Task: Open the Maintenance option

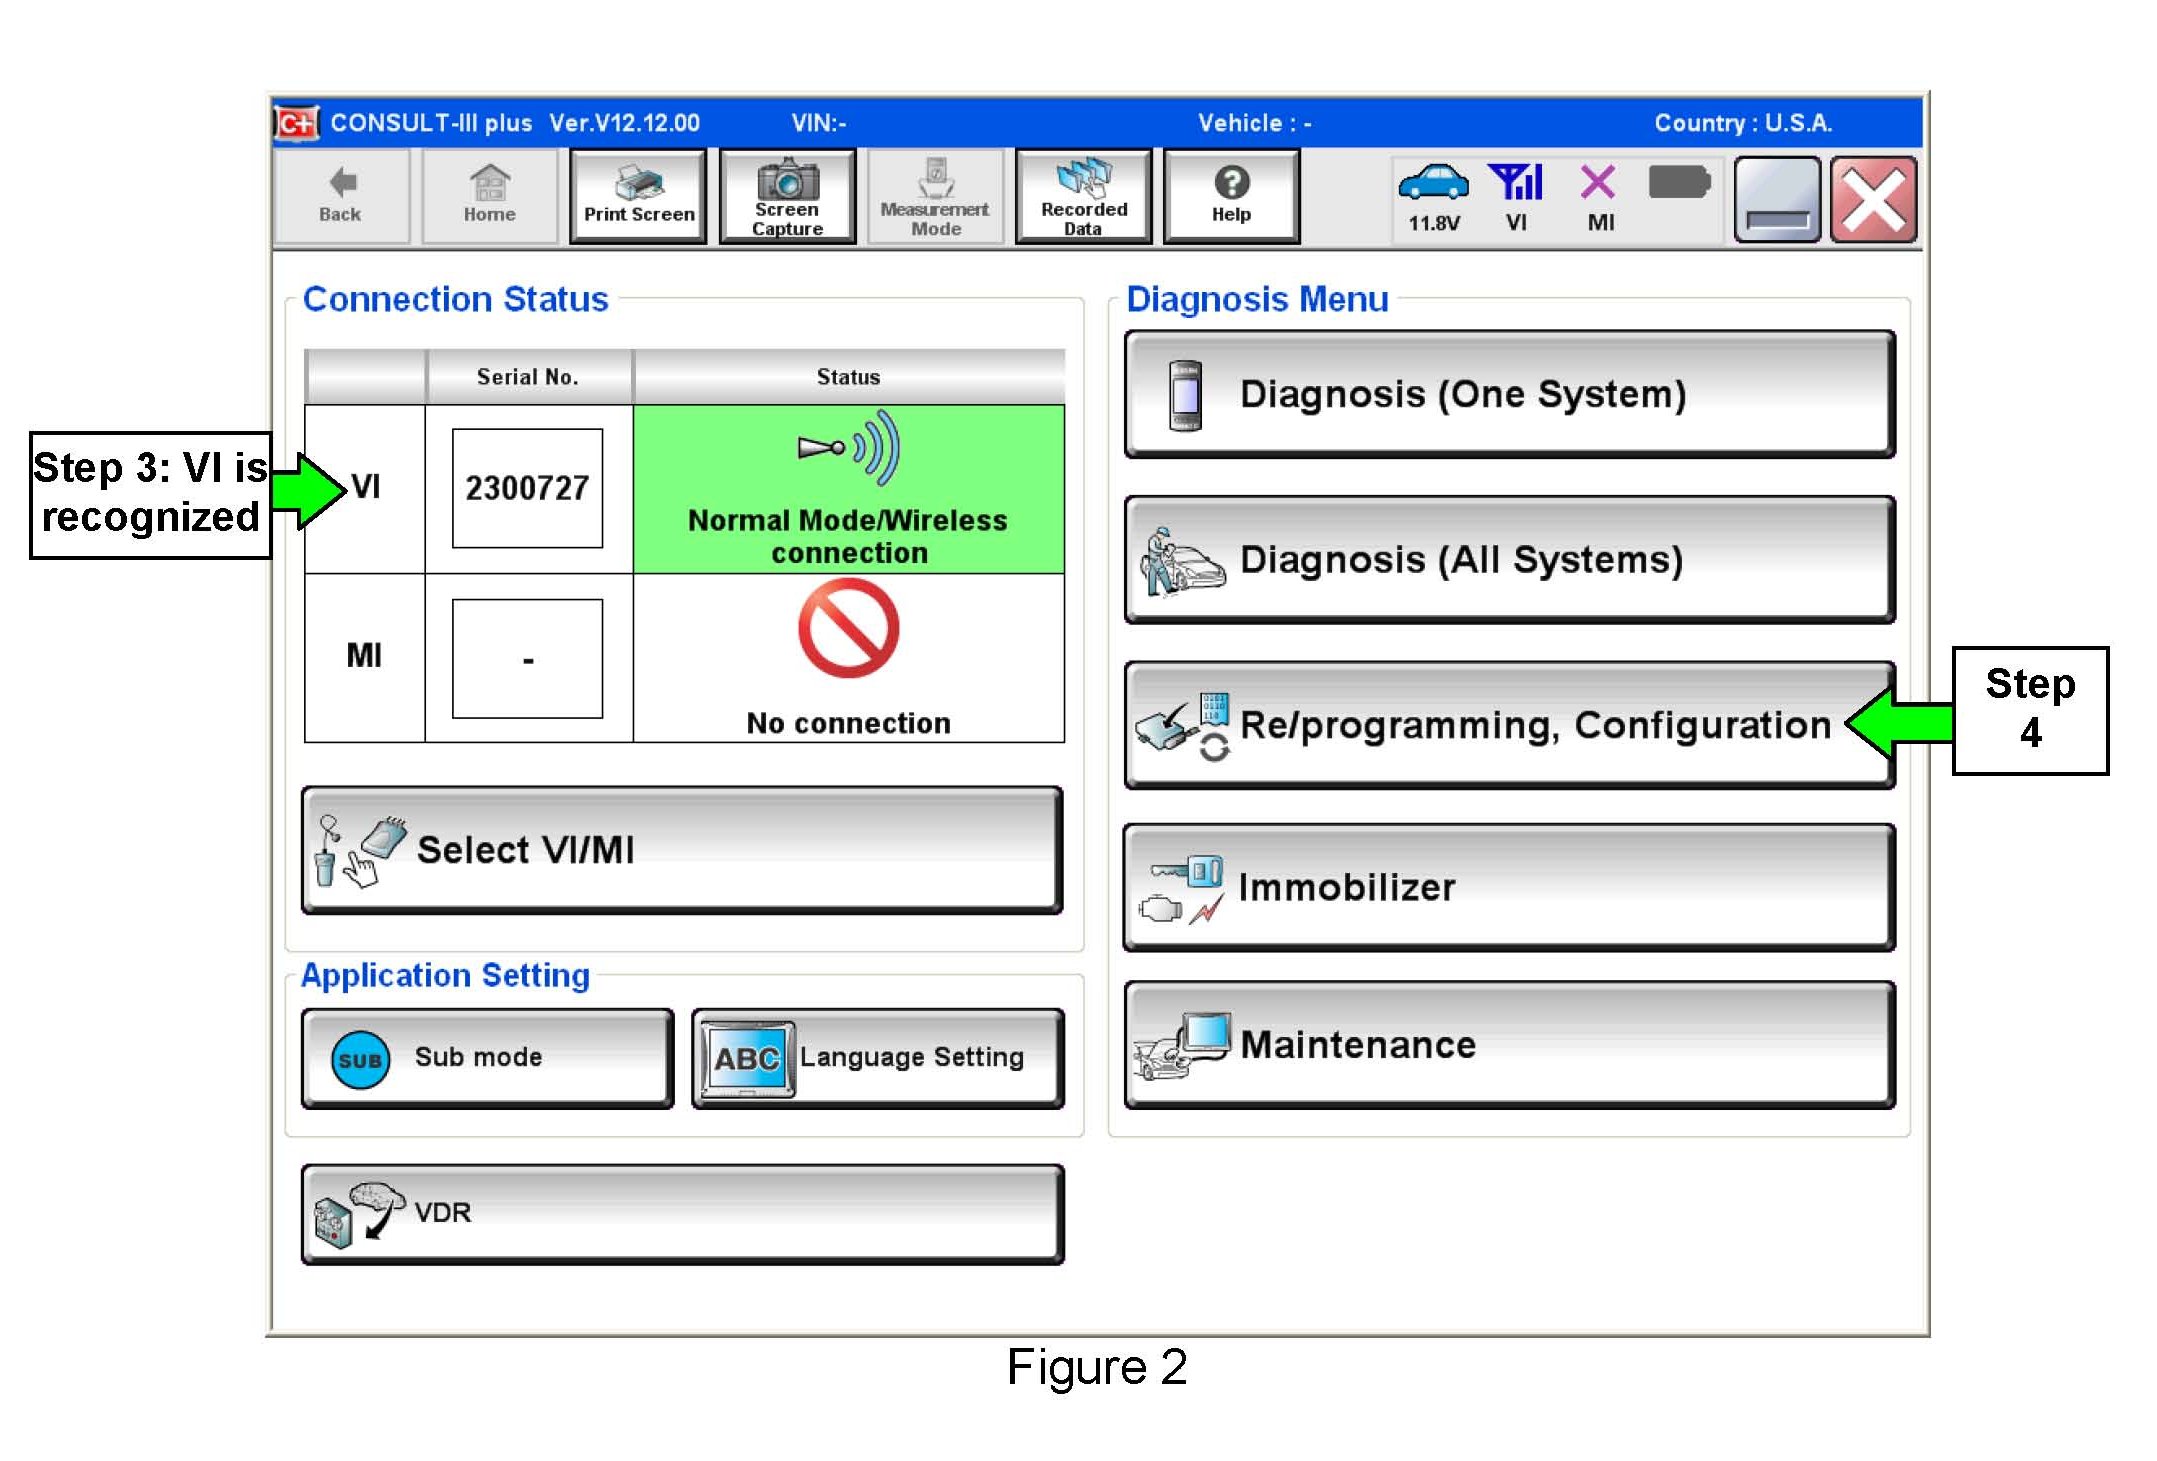Action: (1508, 1045)
